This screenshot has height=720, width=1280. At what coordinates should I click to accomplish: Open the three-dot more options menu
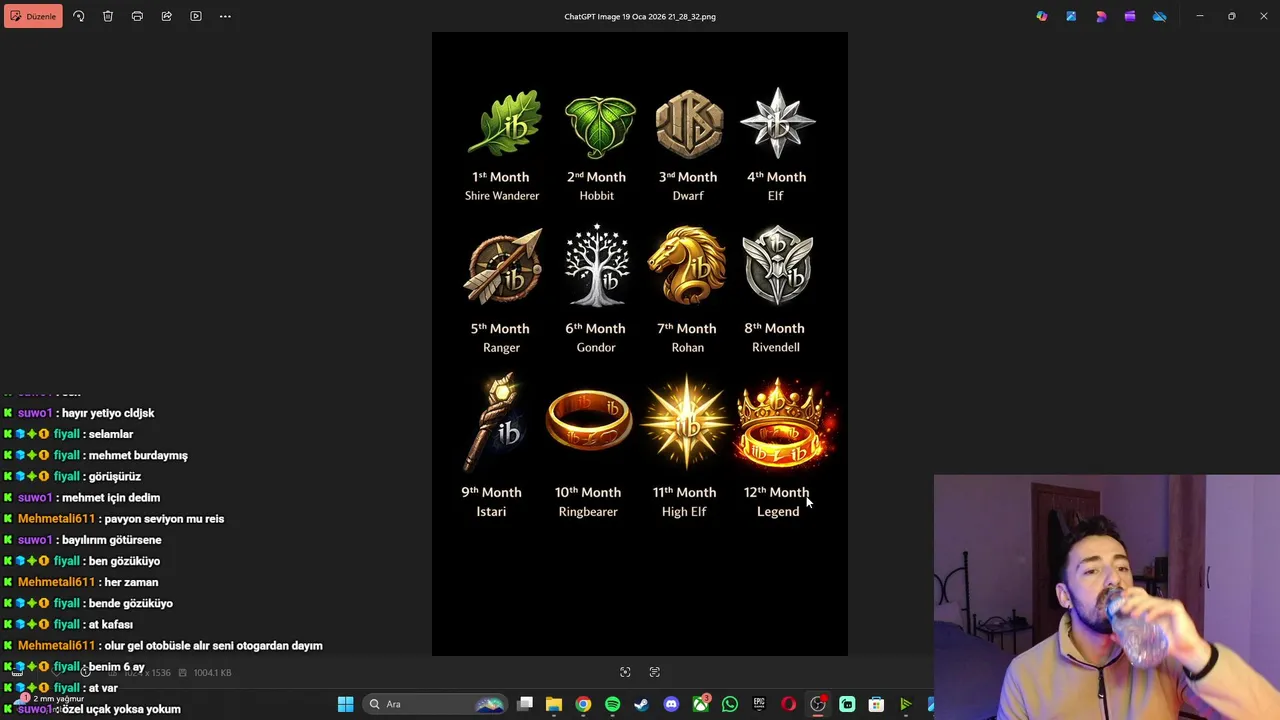click(225, 16)
